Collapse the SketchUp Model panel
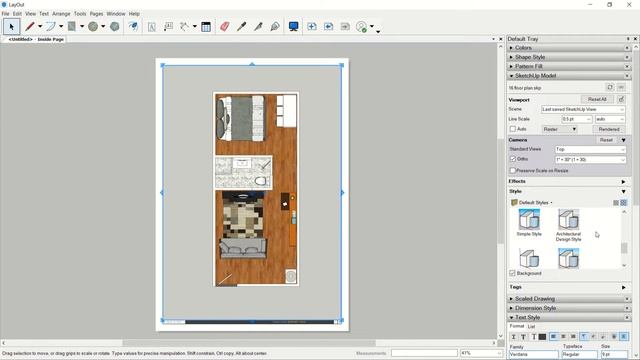This screenshot has width=640, height=360. pyautogui.click(x=569, y=76)
